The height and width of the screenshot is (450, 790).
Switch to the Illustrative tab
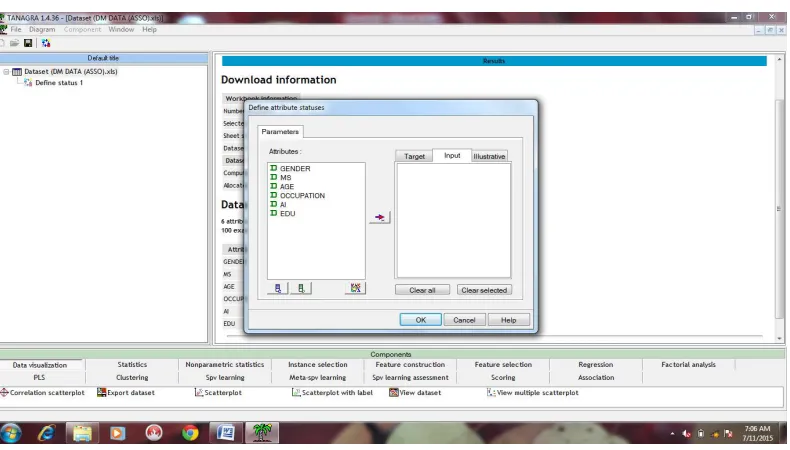pos(489,156)
